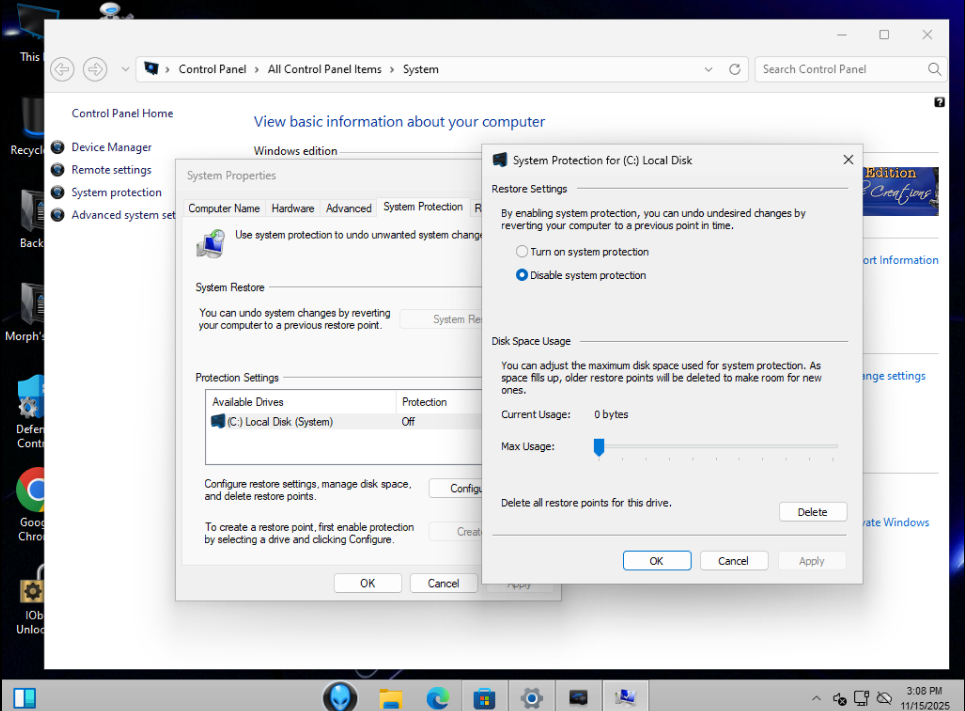Click the System protection shield icon

(x=58, y=193)
